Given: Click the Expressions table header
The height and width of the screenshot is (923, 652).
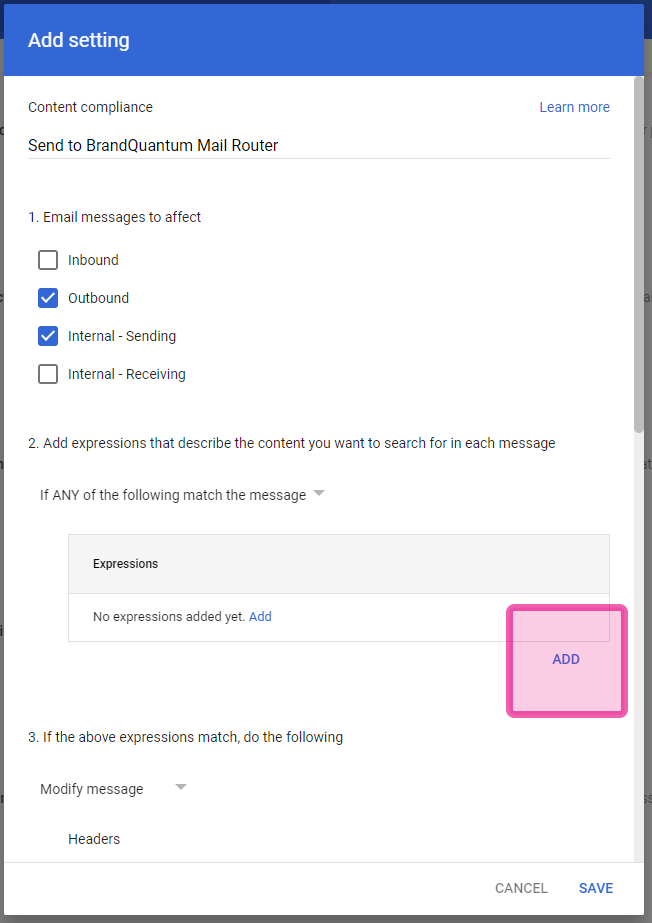Looking at the screenshot, I should coord(339,563).
